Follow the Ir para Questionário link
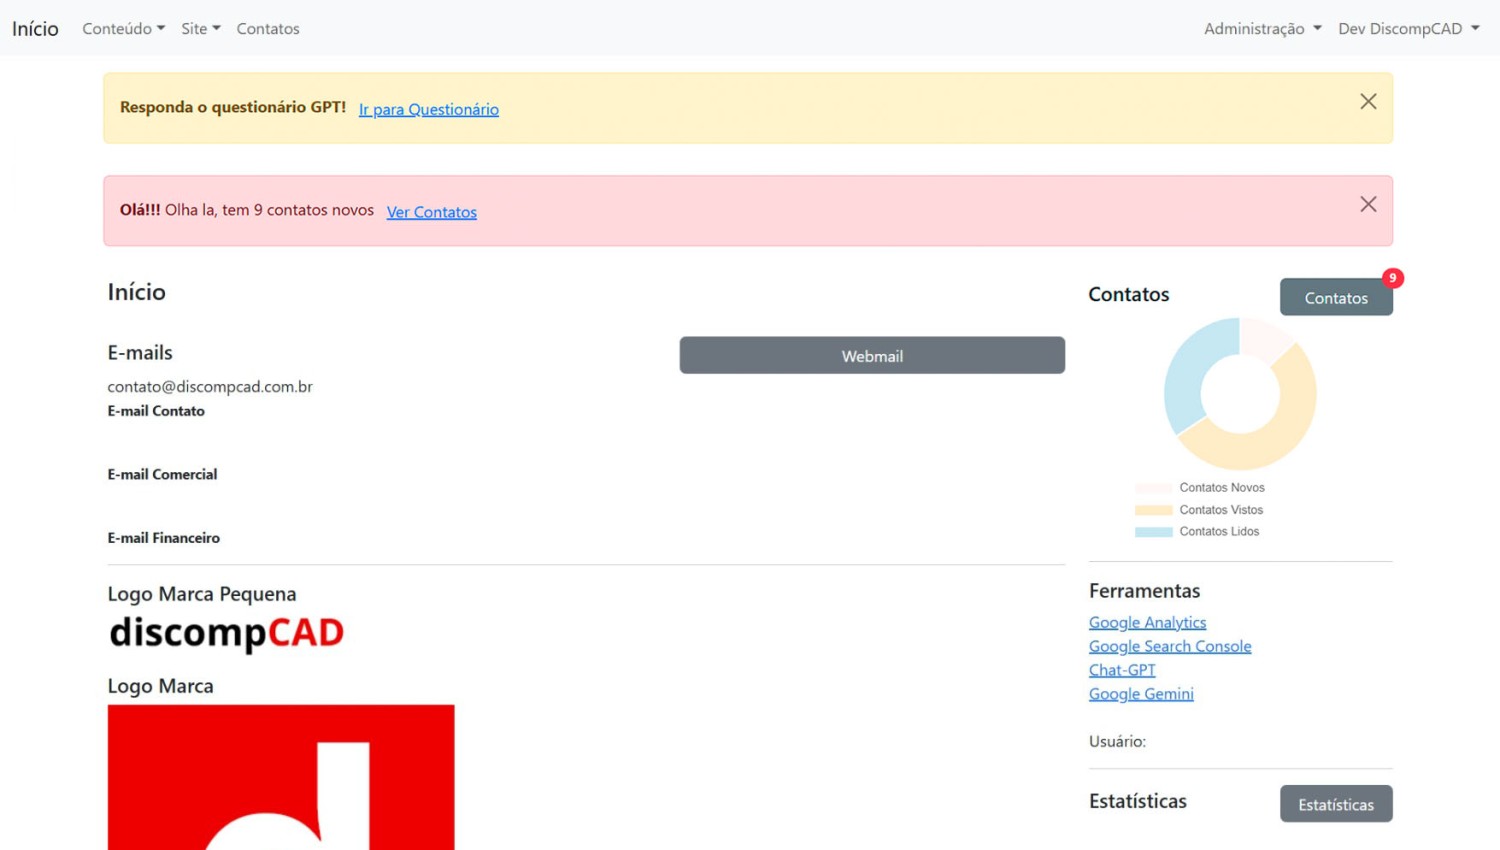This screenshot has width=1500, height=850. (428, 110)
